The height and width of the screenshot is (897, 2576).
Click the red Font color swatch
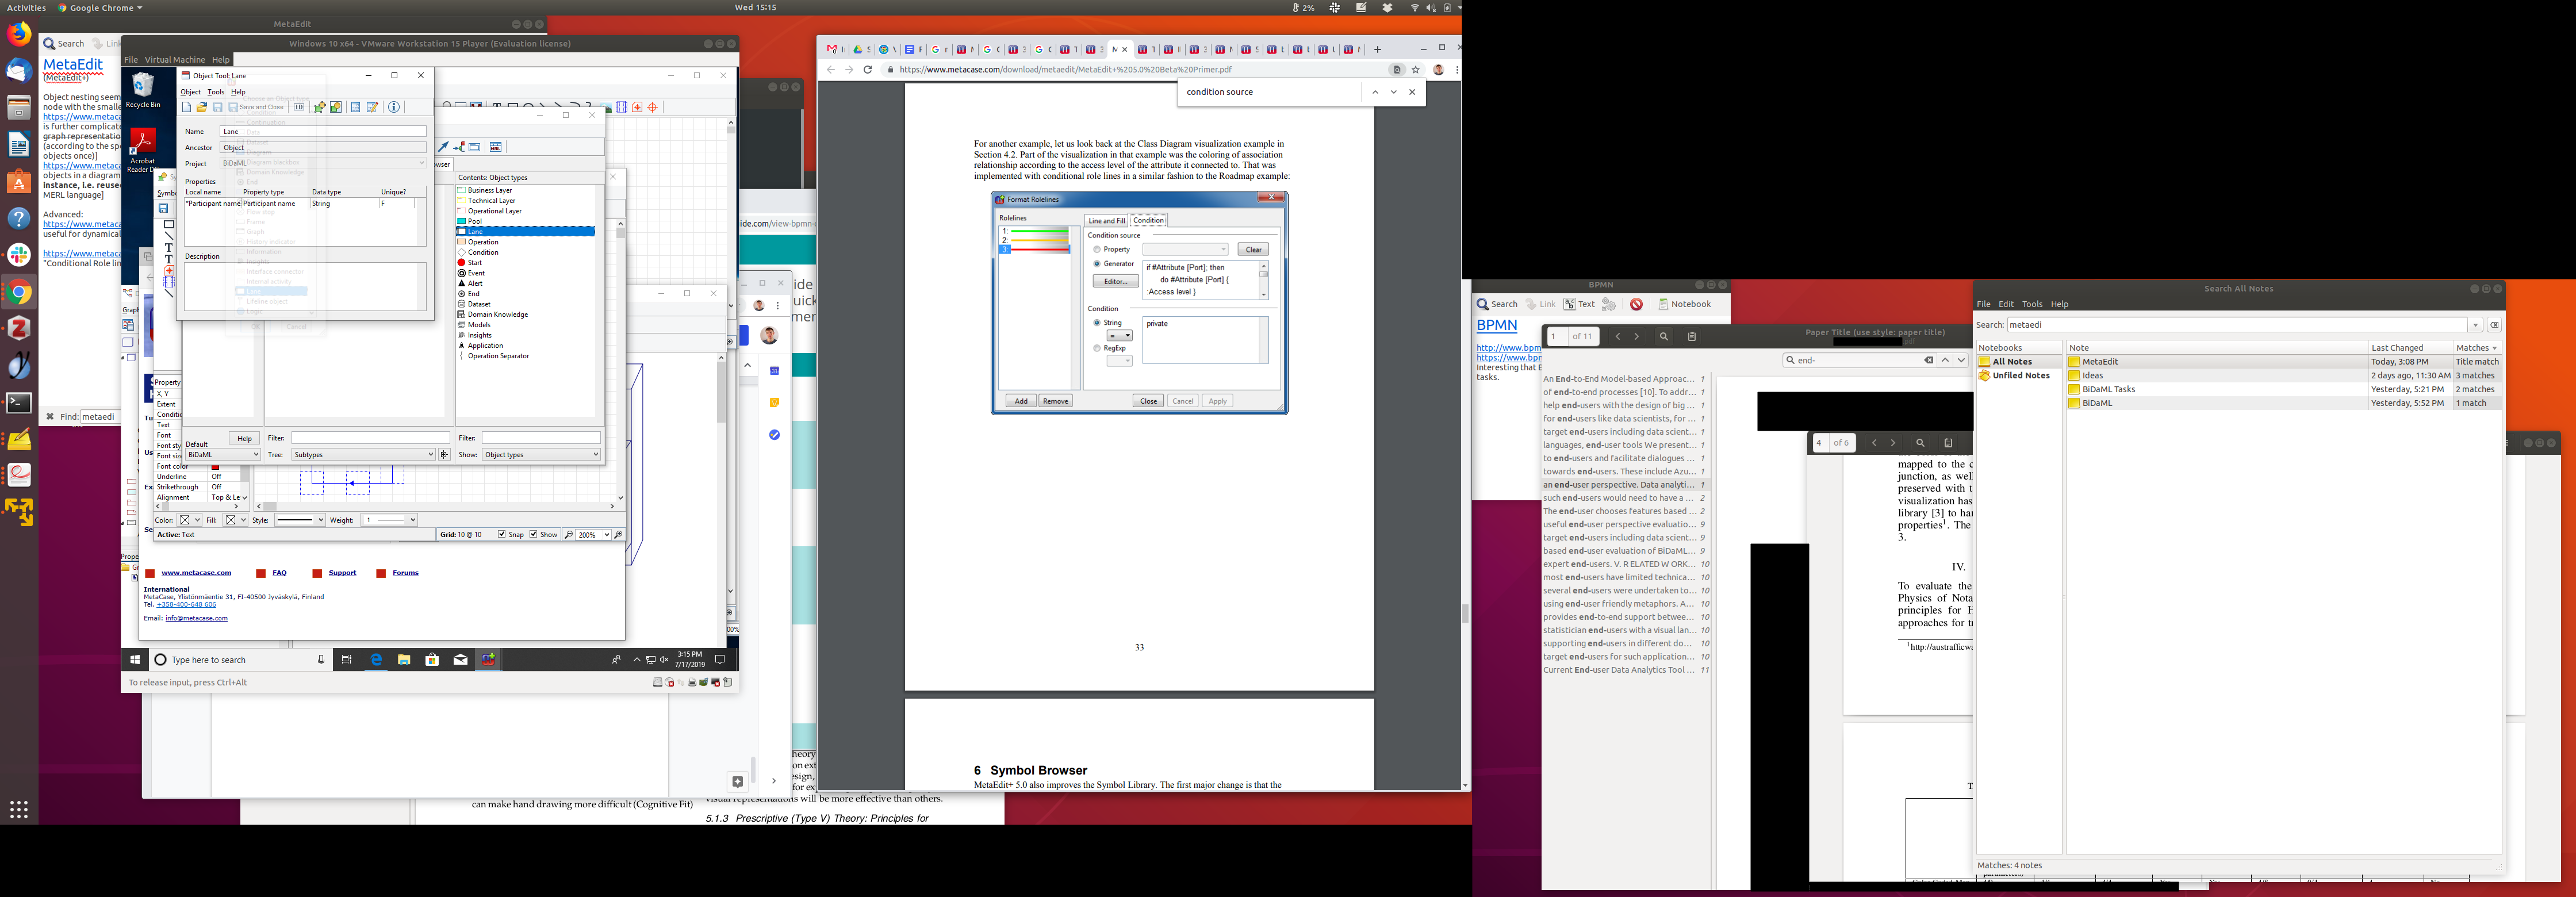(x=215, y=467)
